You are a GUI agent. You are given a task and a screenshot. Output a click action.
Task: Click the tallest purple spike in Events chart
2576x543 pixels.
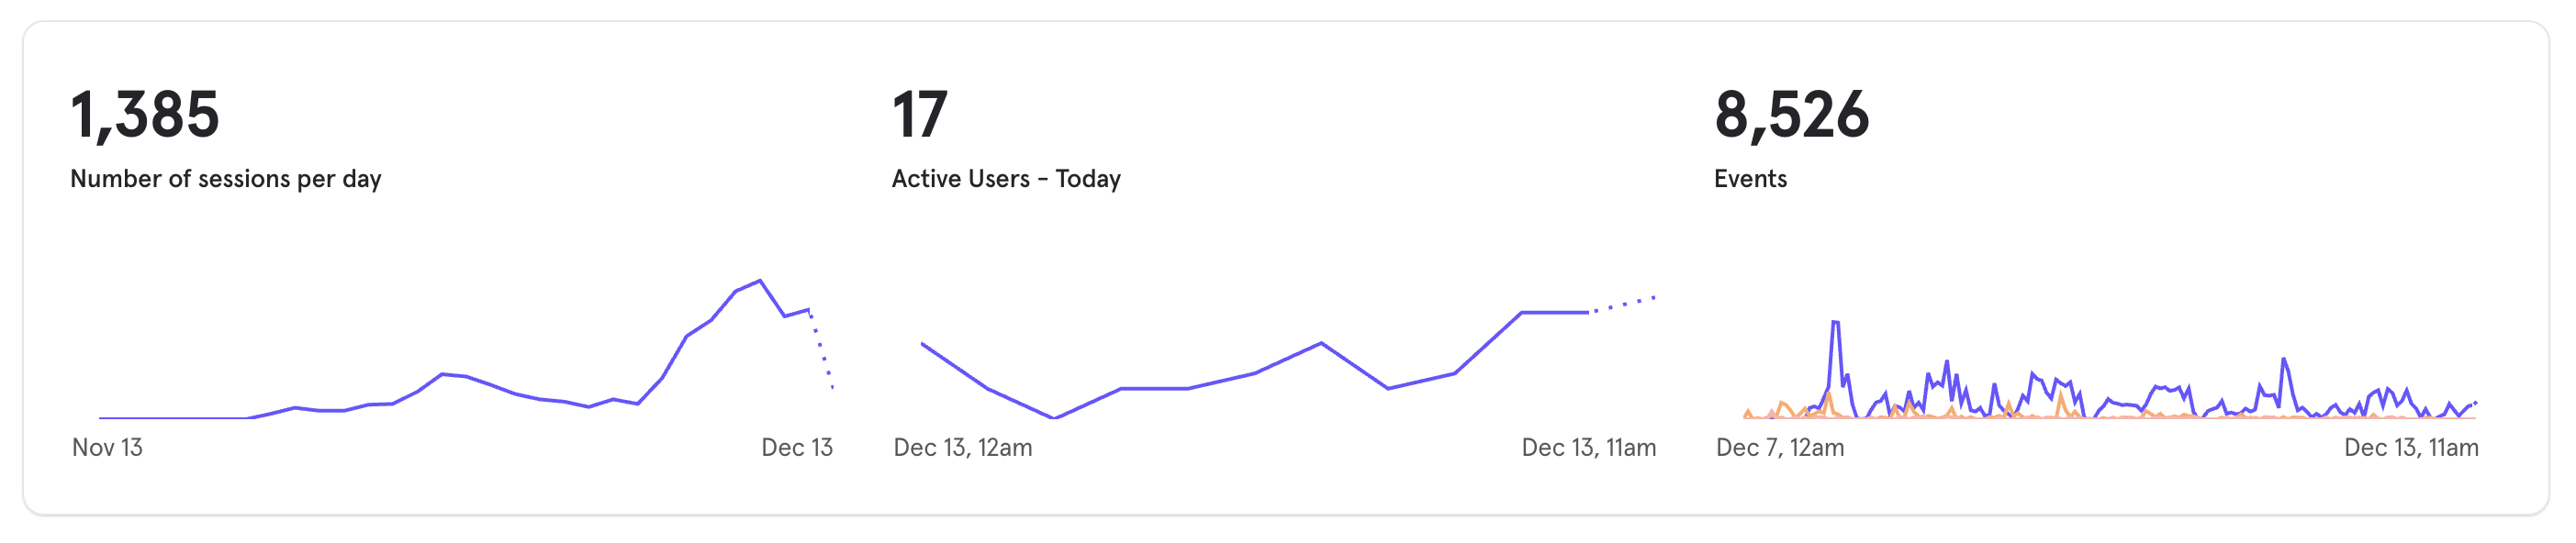point(1836,322)
